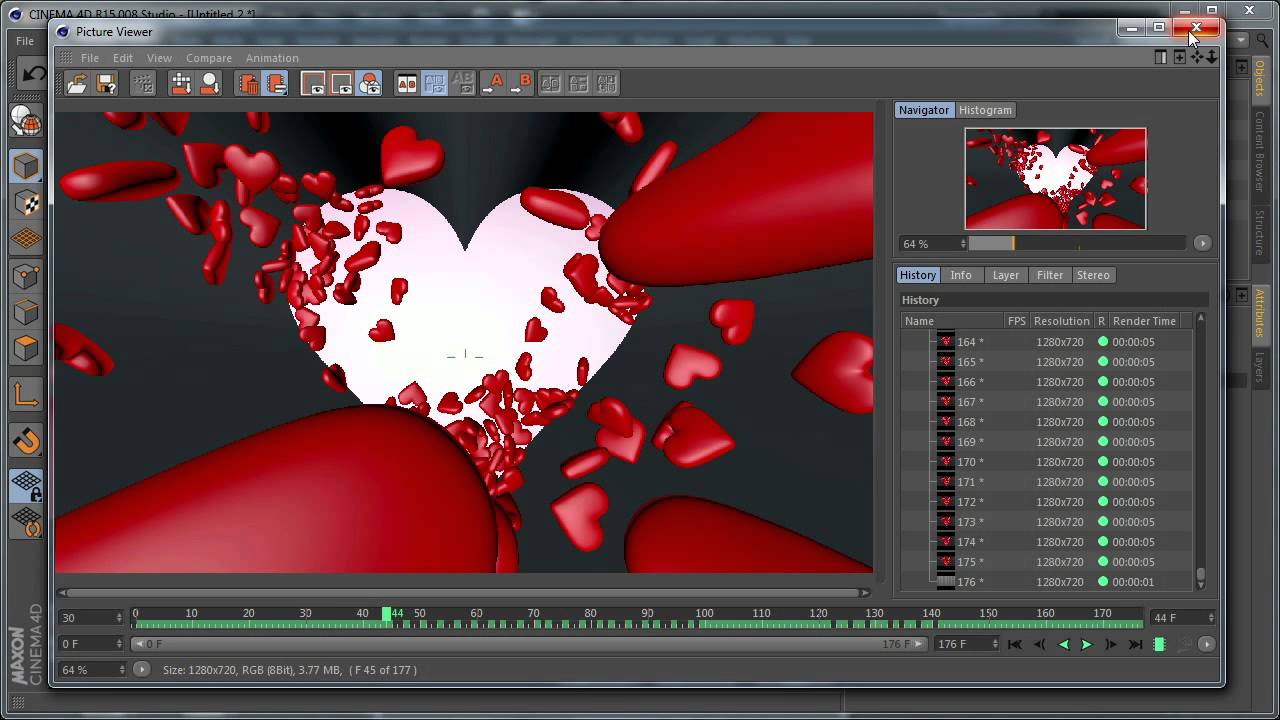The image size is (1280, 720).
Task: Click the Set as B icon
Action: [x=521, y=84]
